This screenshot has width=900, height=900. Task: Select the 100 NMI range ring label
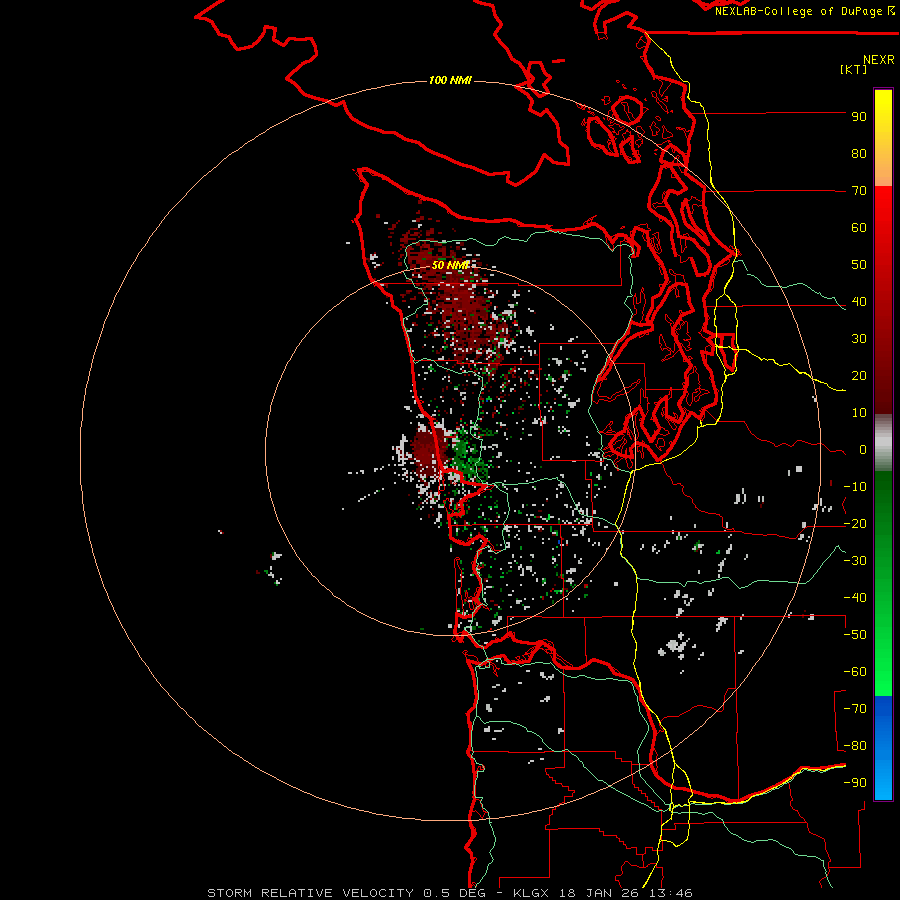pos(451,80)
